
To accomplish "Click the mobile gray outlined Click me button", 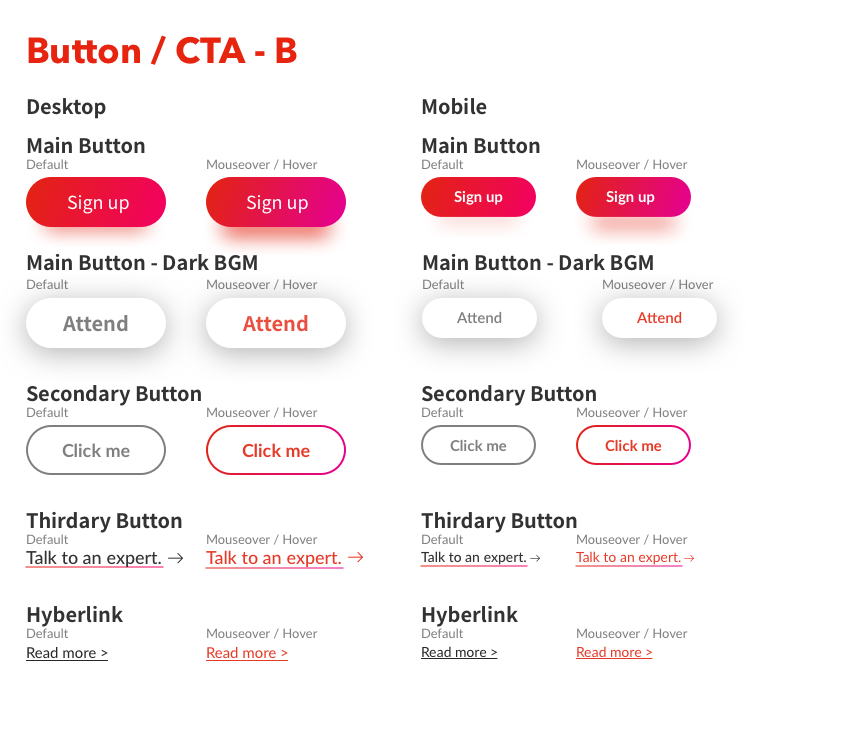I will [478, 445].
